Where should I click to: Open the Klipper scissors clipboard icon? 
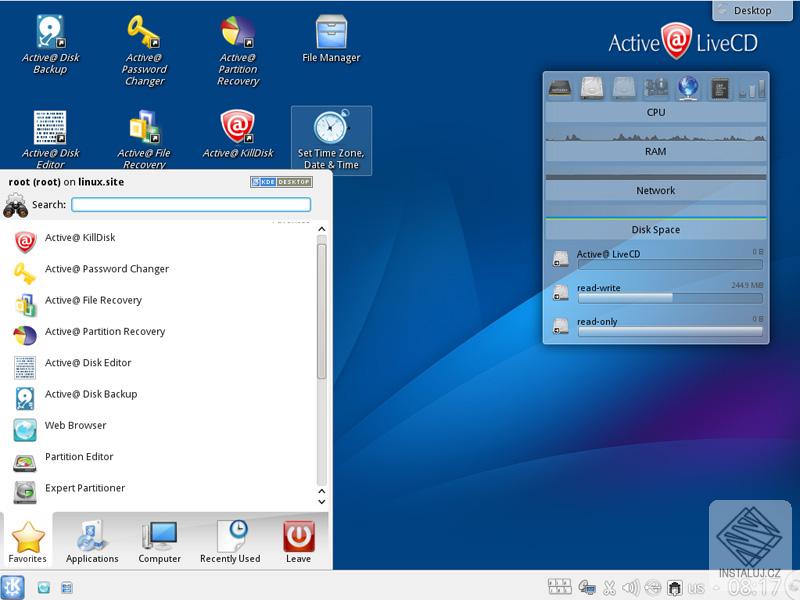609,588
